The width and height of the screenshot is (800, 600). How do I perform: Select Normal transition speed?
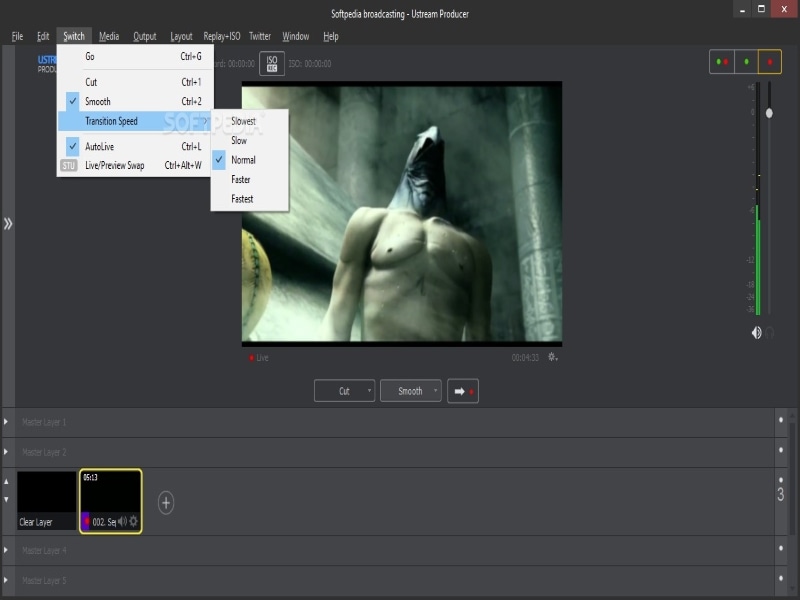pos(249,160)
